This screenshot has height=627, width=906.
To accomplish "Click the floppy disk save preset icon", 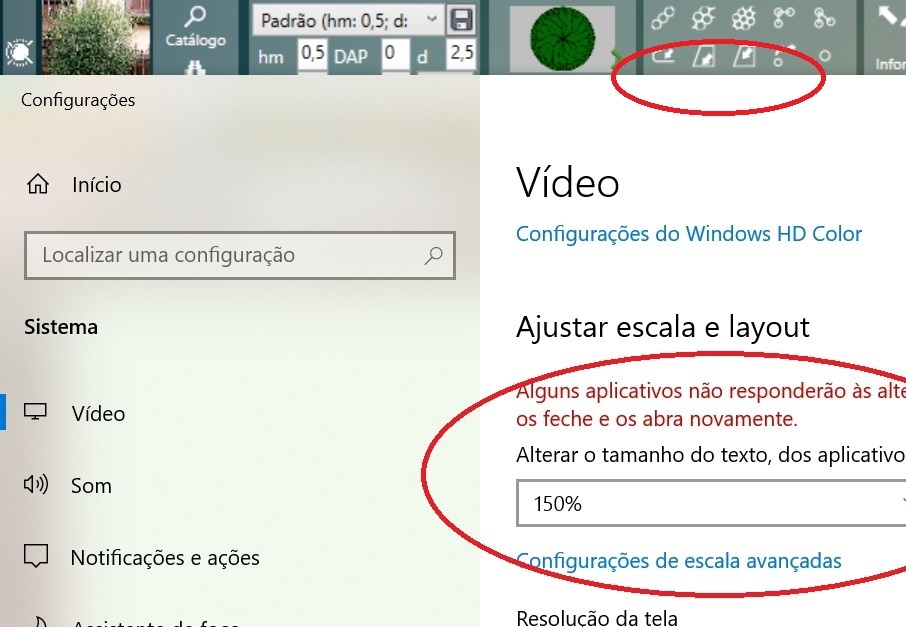I will point(461,19).
